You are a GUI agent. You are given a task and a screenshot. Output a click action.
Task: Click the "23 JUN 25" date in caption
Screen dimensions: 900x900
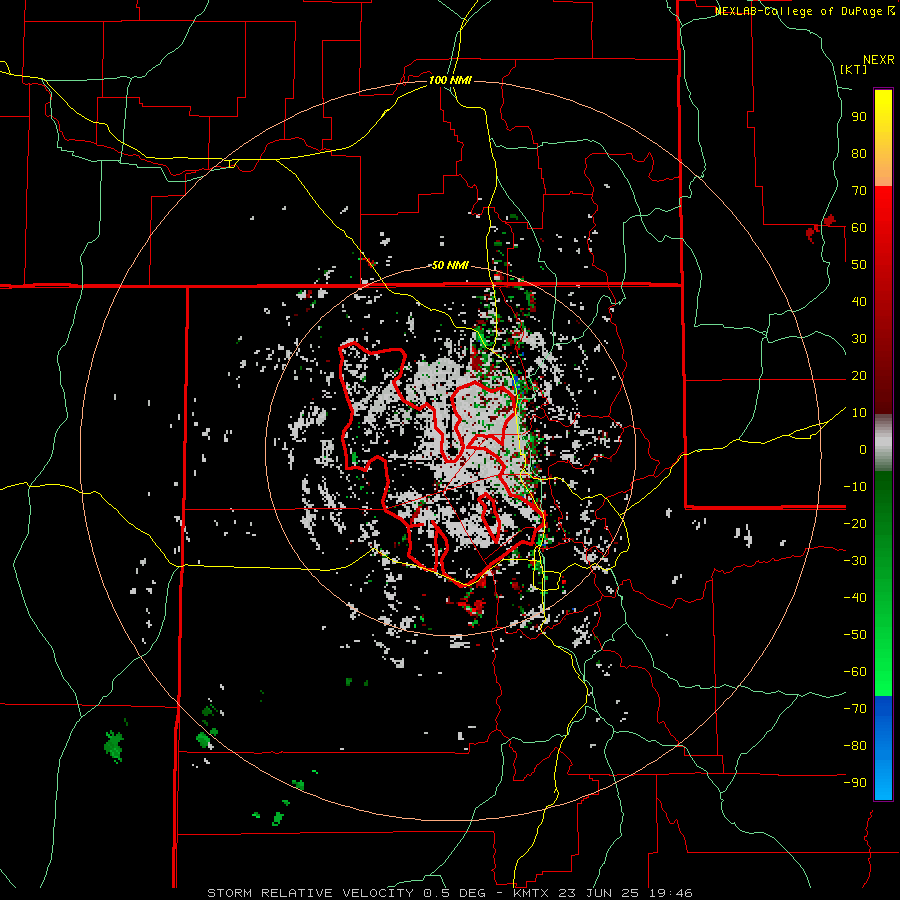[599, 893]
